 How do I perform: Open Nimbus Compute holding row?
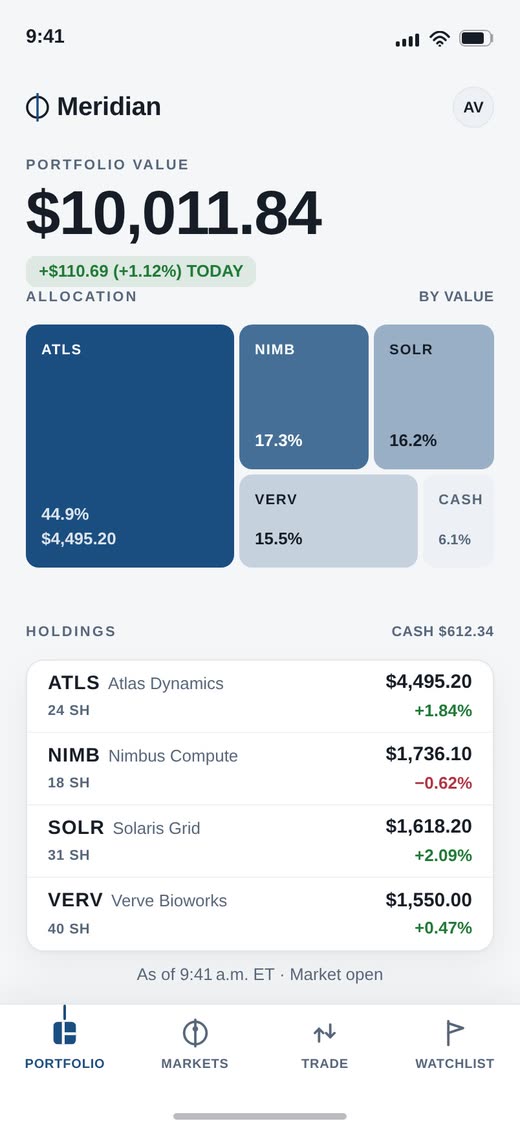click(260, 769)
